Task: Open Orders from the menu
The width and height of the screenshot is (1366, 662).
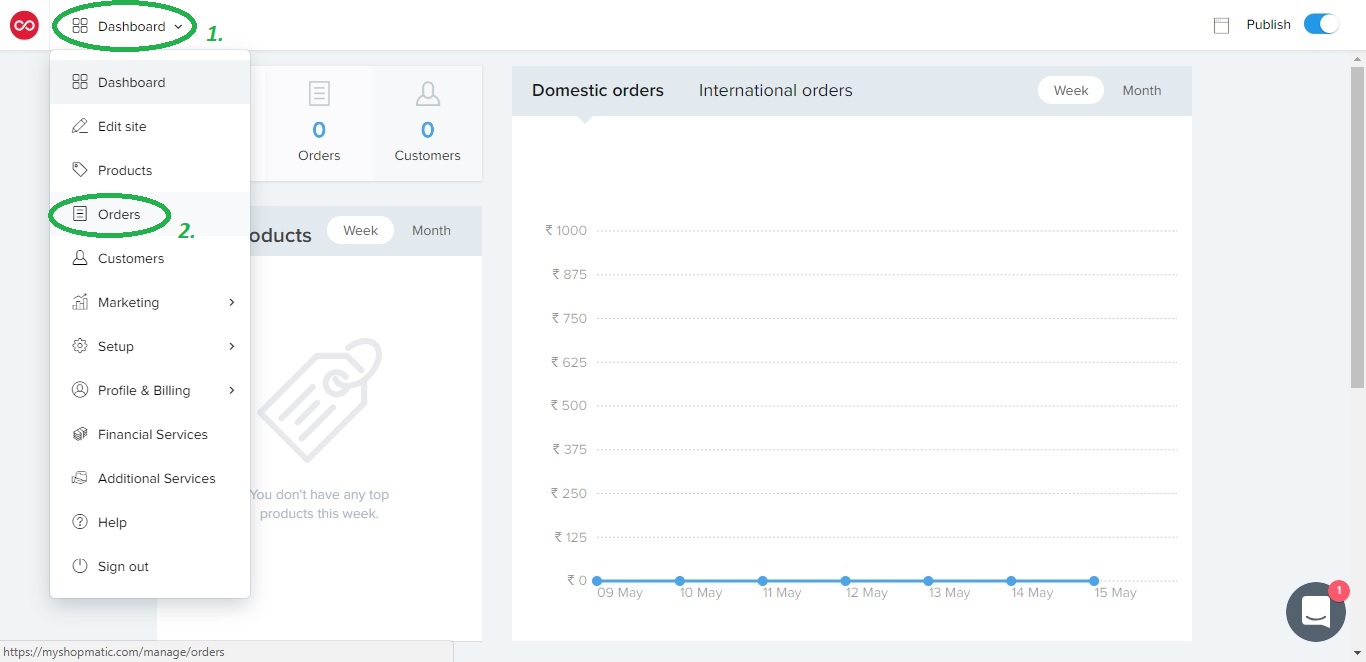Action: click(150, 214)
